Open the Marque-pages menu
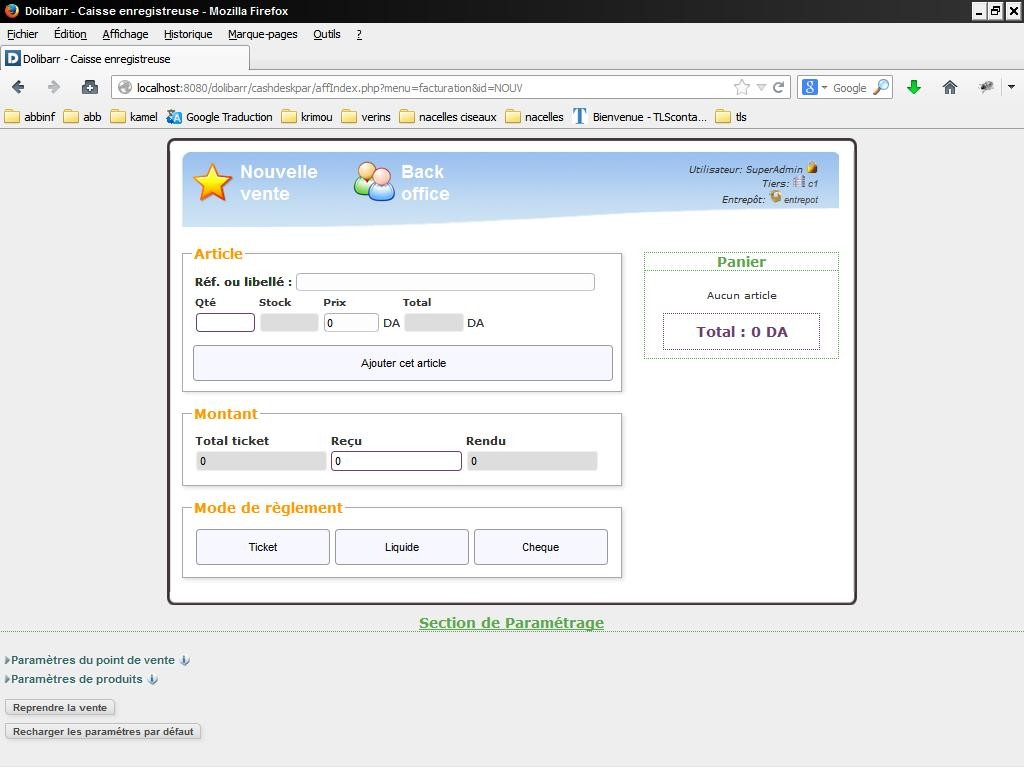The width and height of the screenshot is (1024, 768). [262, 34]
